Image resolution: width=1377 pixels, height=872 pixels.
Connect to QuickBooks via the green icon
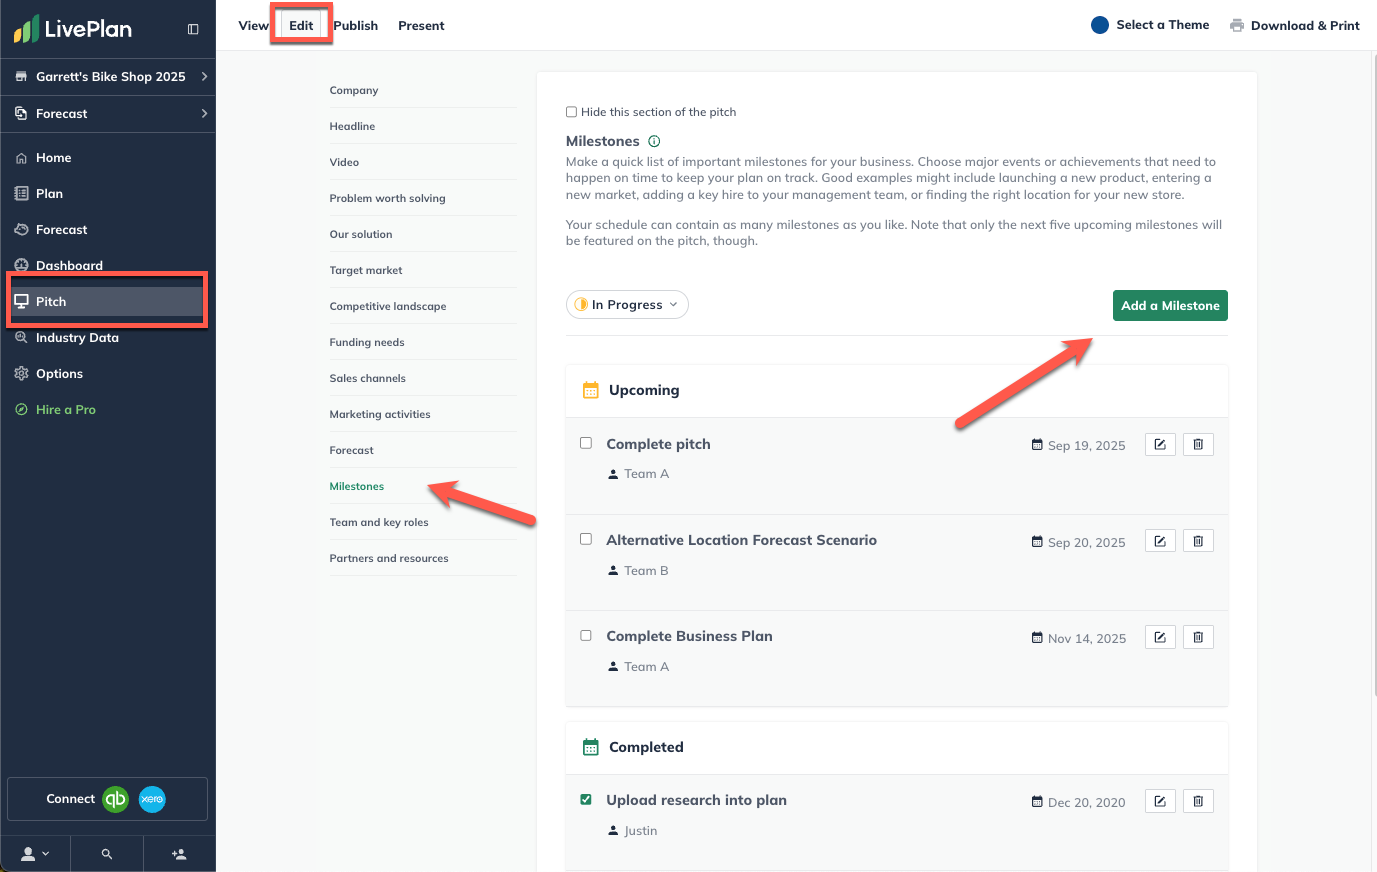(x=116, y=799)
